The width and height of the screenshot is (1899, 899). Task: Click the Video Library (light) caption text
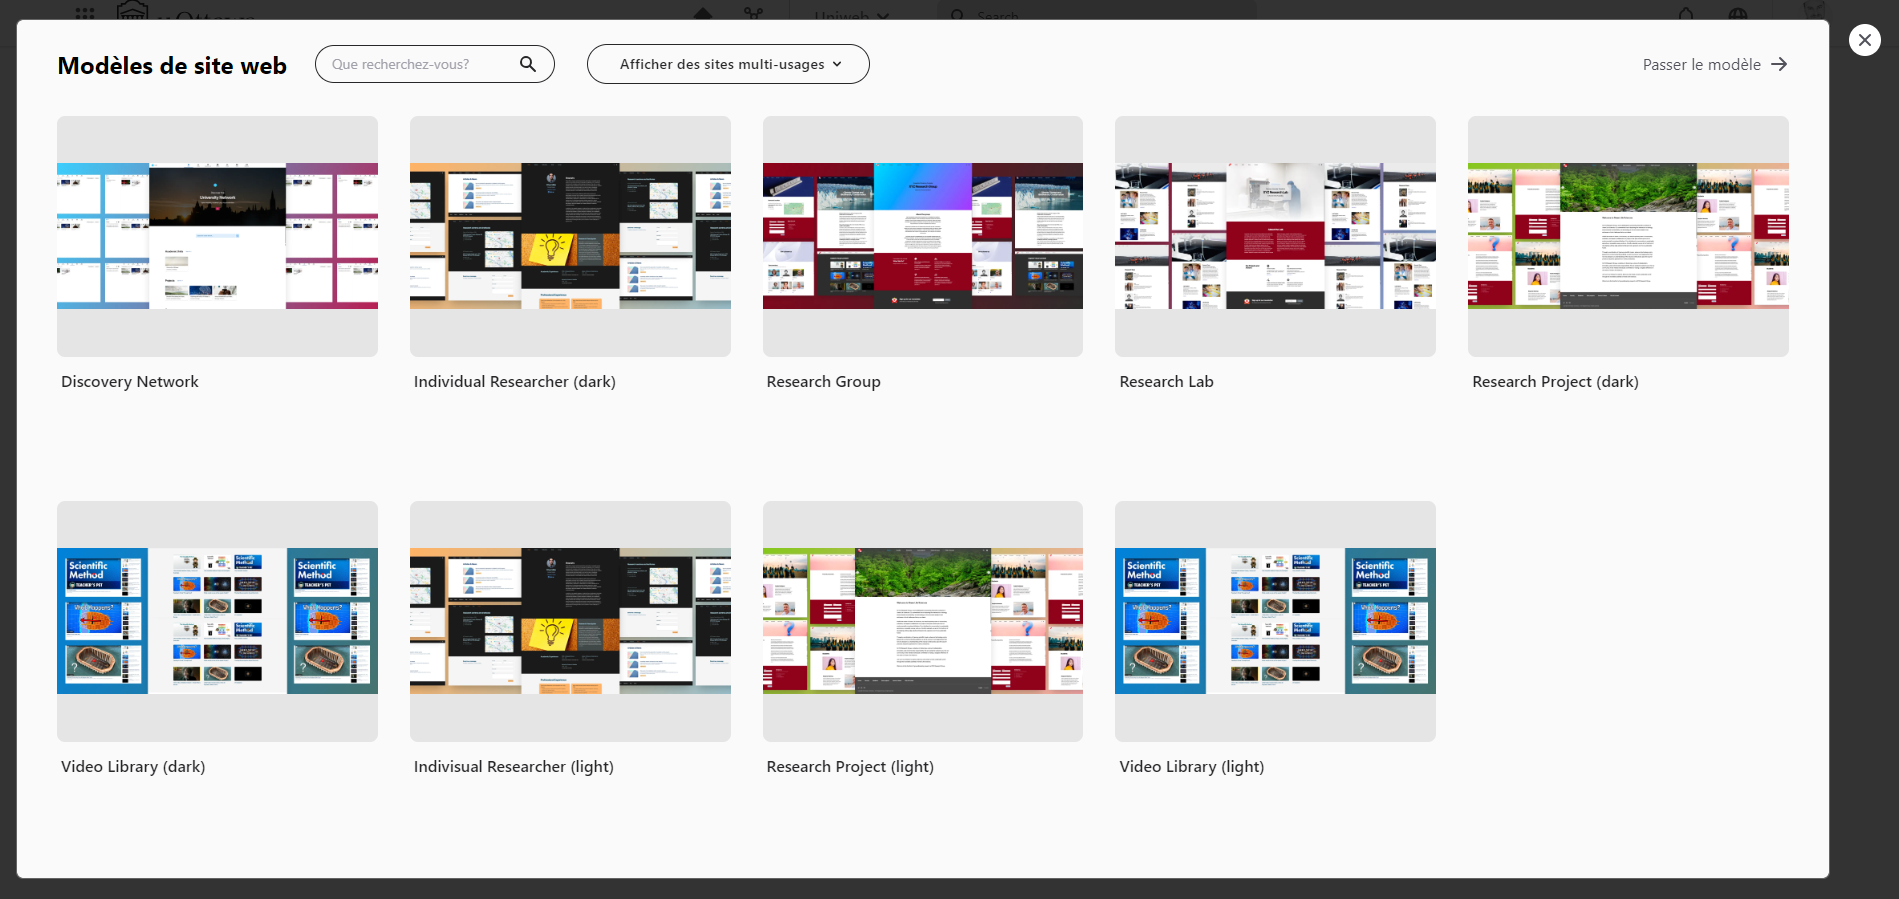1191,767
